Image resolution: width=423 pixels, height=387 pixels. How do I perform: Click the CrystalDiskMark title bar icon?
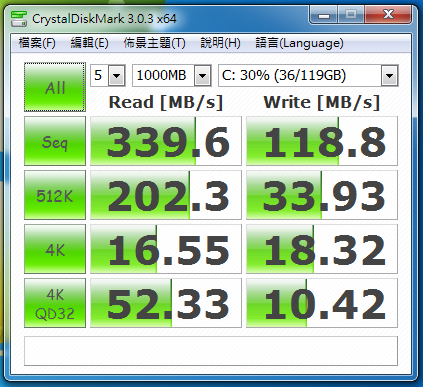tap(19, 19)
